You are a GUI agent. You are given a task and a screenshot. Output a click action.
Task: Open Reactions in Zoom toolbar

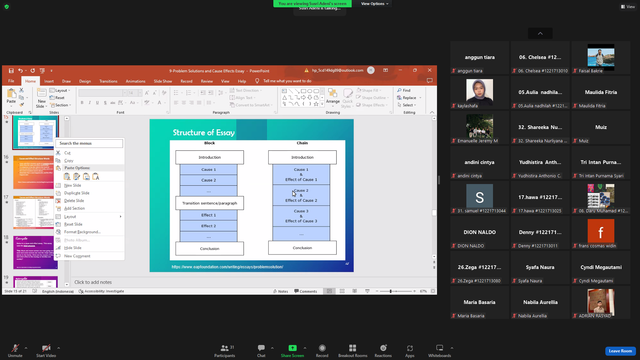(x=383, y=351)
